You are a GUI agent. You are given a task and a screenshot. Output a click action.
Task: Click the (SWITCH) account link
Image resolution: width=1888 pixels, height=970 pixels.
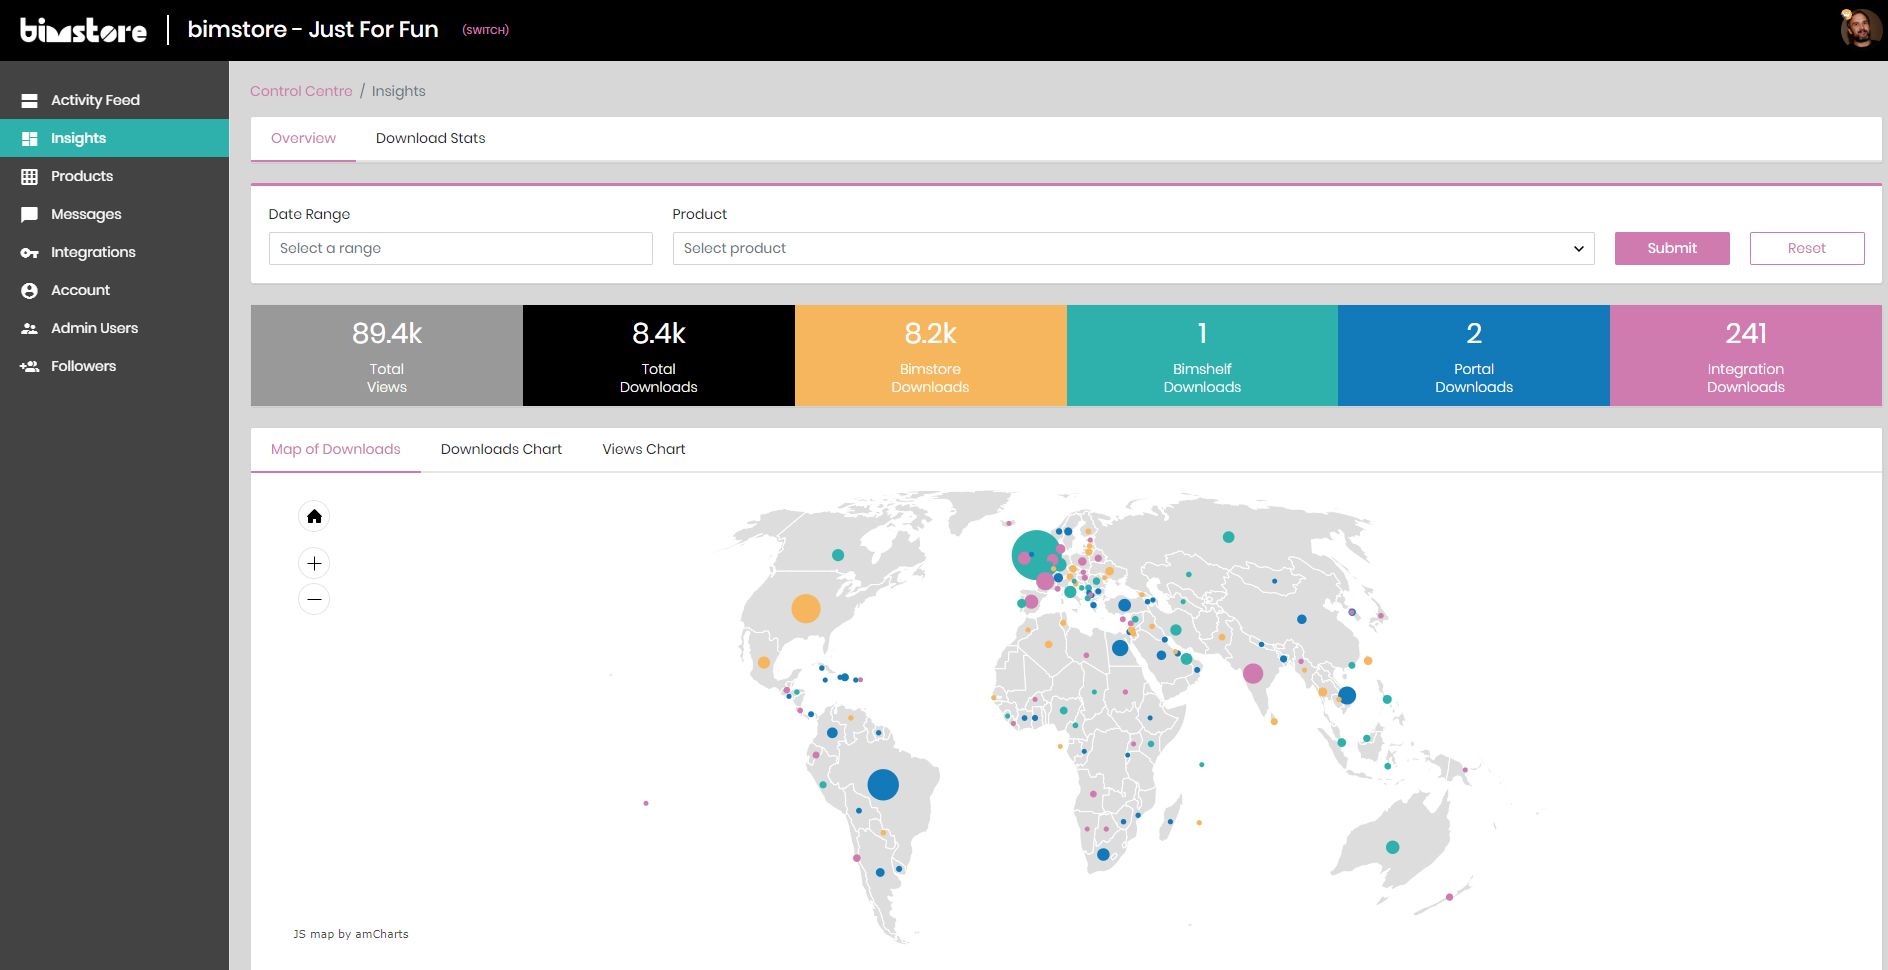coord(485,30)
